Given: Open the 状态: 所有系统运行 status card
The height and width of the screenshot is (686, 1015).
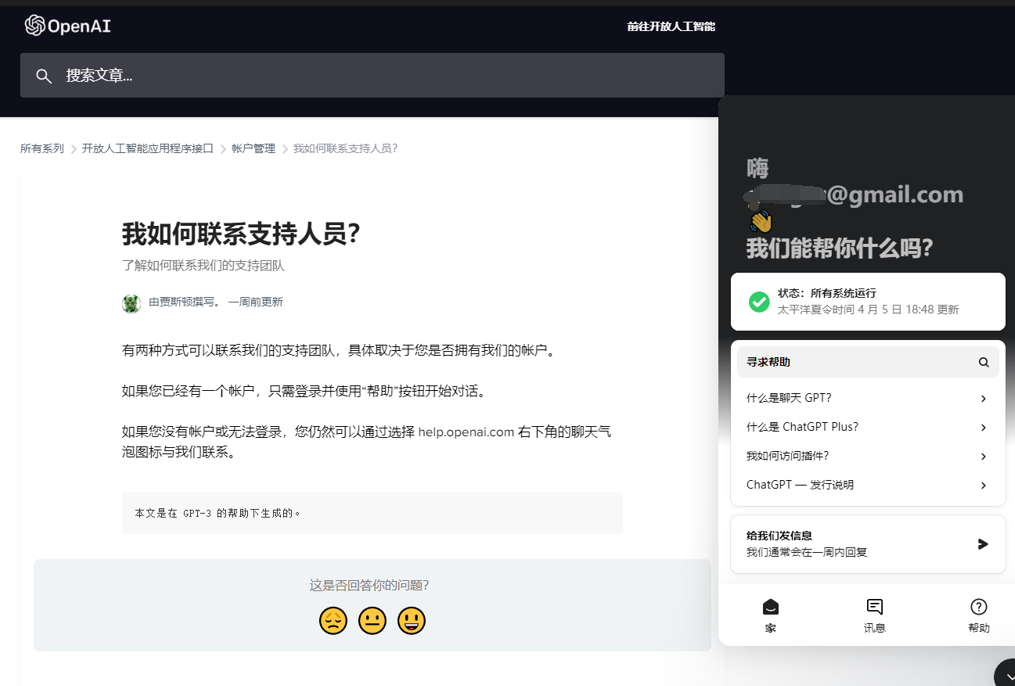Looking at the screenshot, I should coord(867,302).
